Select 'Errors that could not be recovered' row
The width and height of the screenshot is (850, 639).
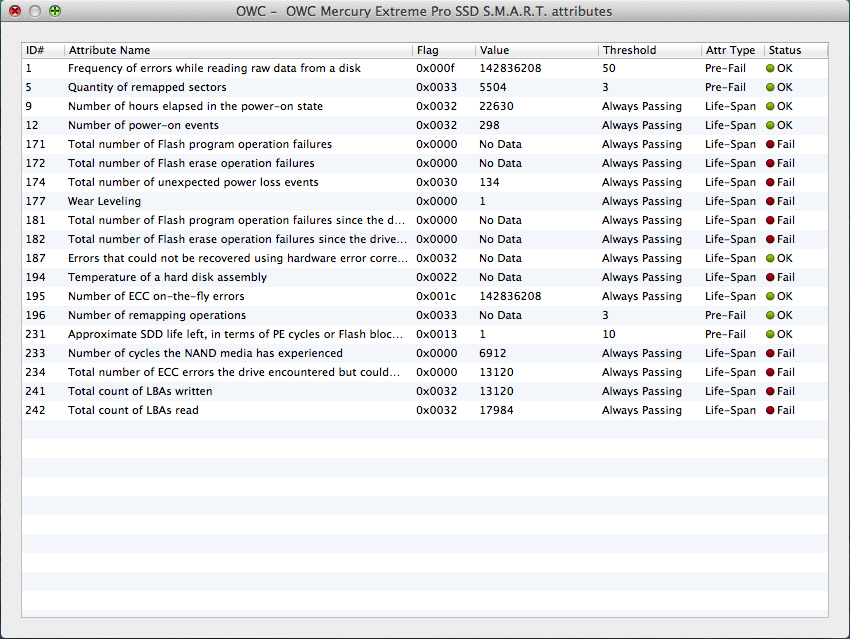[x=425, y=258]
